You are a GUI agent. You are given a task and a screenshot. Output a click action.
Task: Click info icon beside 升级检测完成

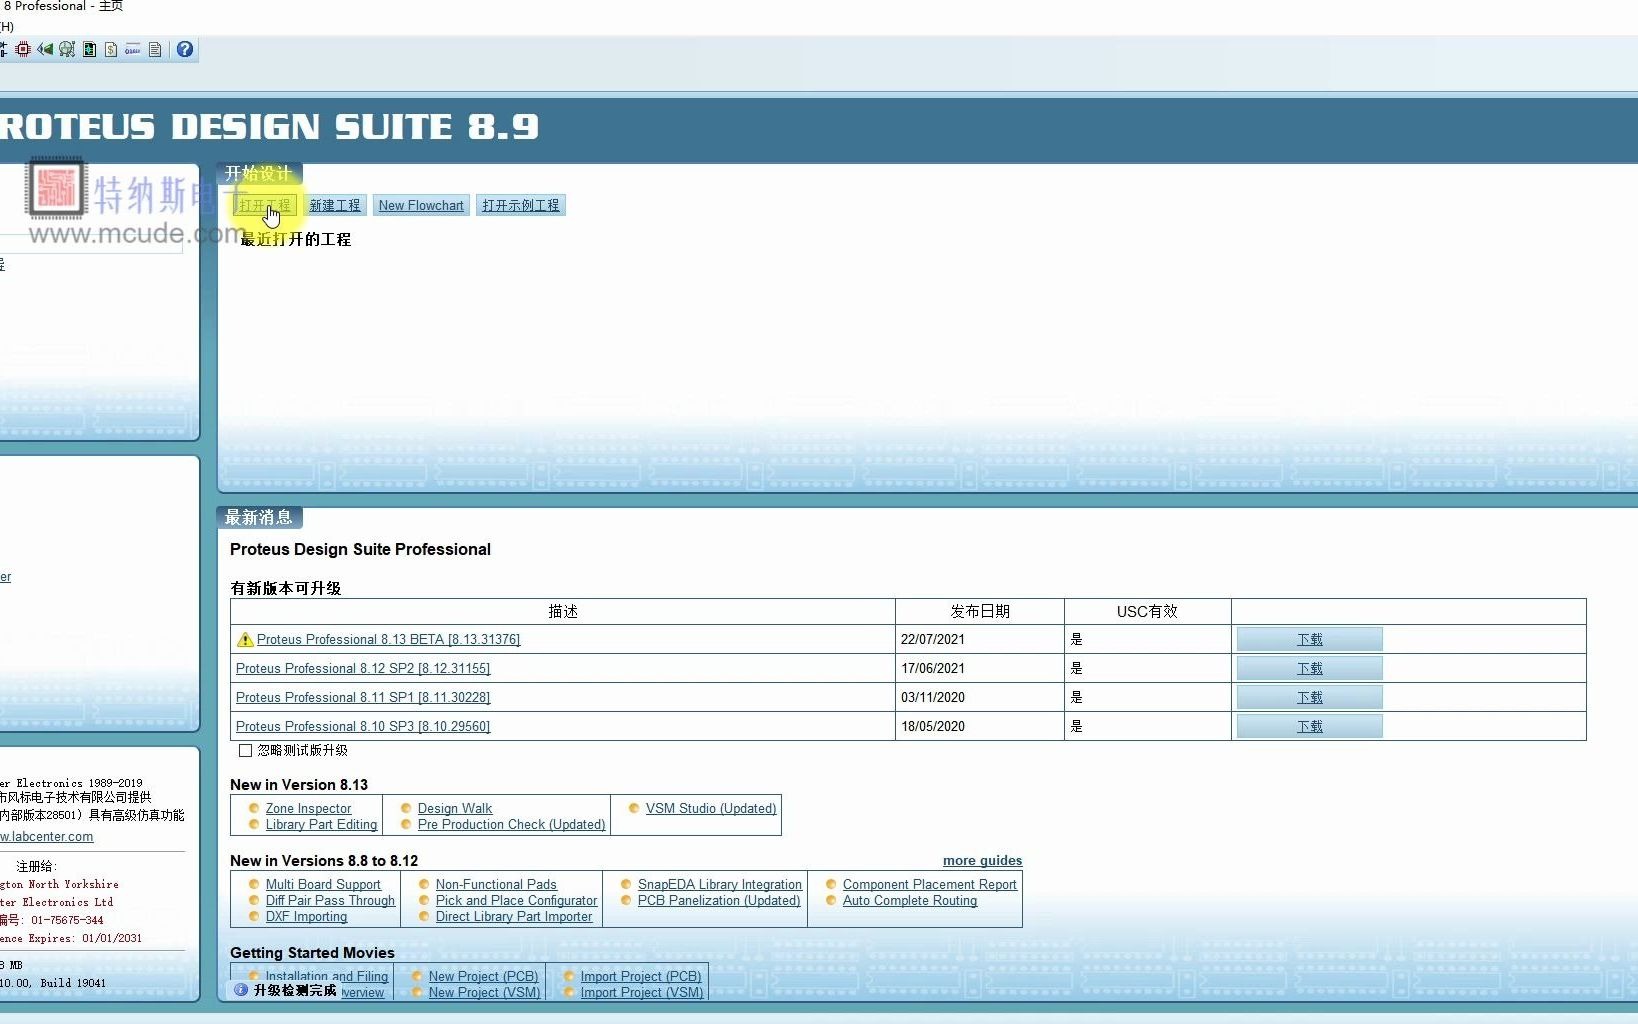coord(241,990)
